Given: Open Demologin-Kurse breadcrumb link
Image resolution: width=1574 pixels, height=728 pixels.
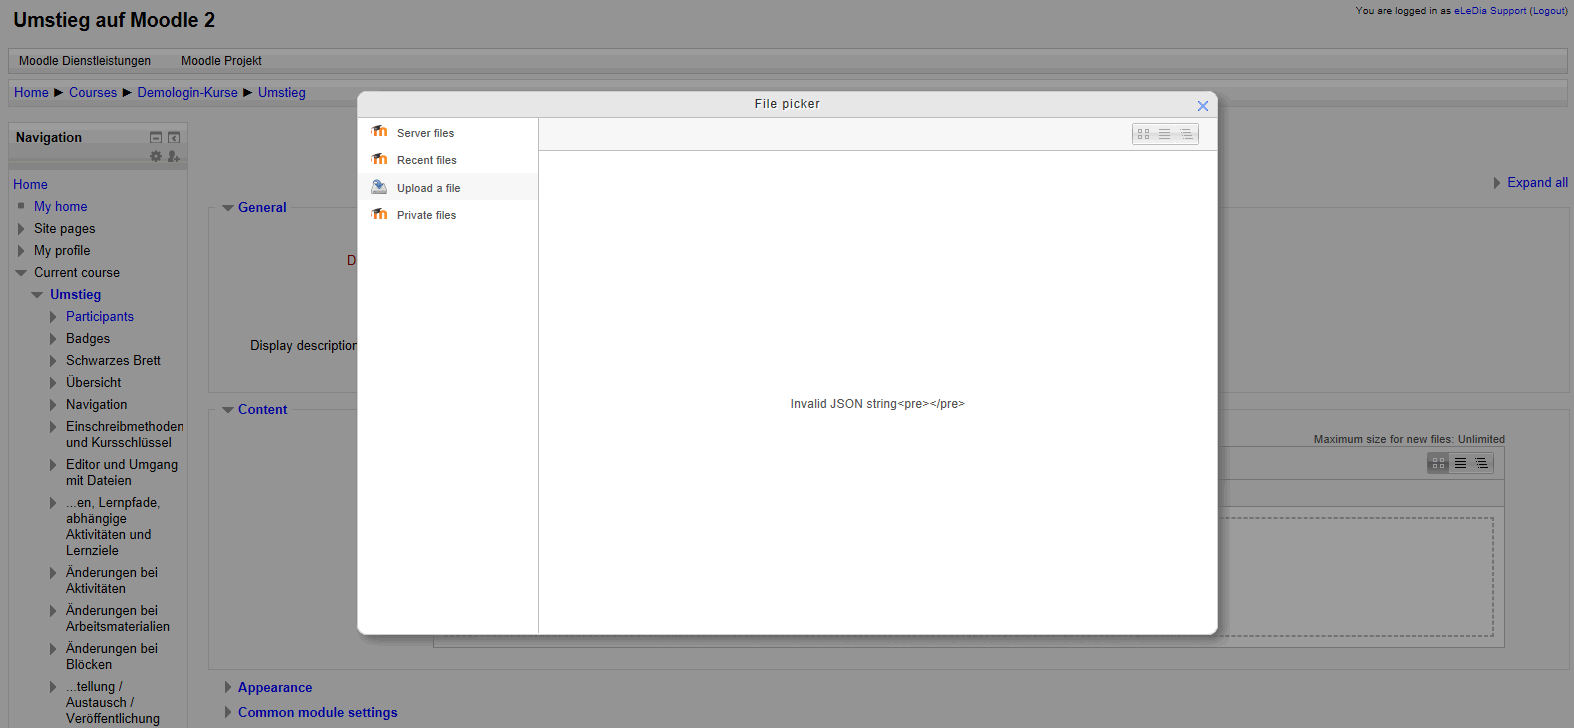Looking at the screenshot, I should click(187, 92).
